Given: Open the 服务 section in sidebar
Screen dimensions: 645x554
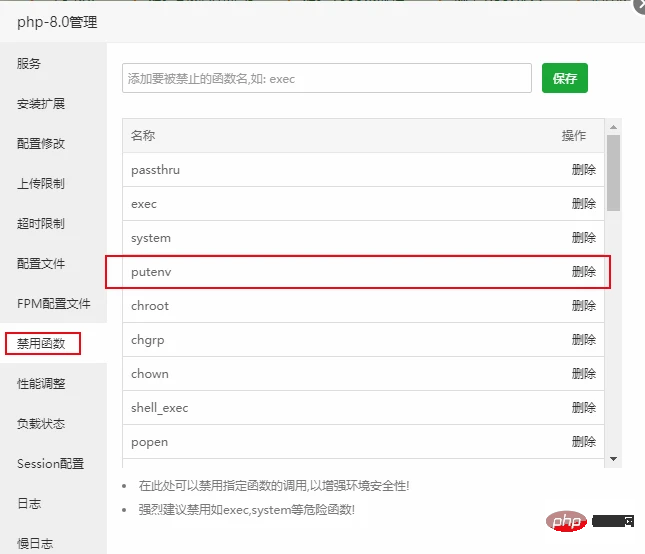Looking at the screenshot, I should coord(29,63).
